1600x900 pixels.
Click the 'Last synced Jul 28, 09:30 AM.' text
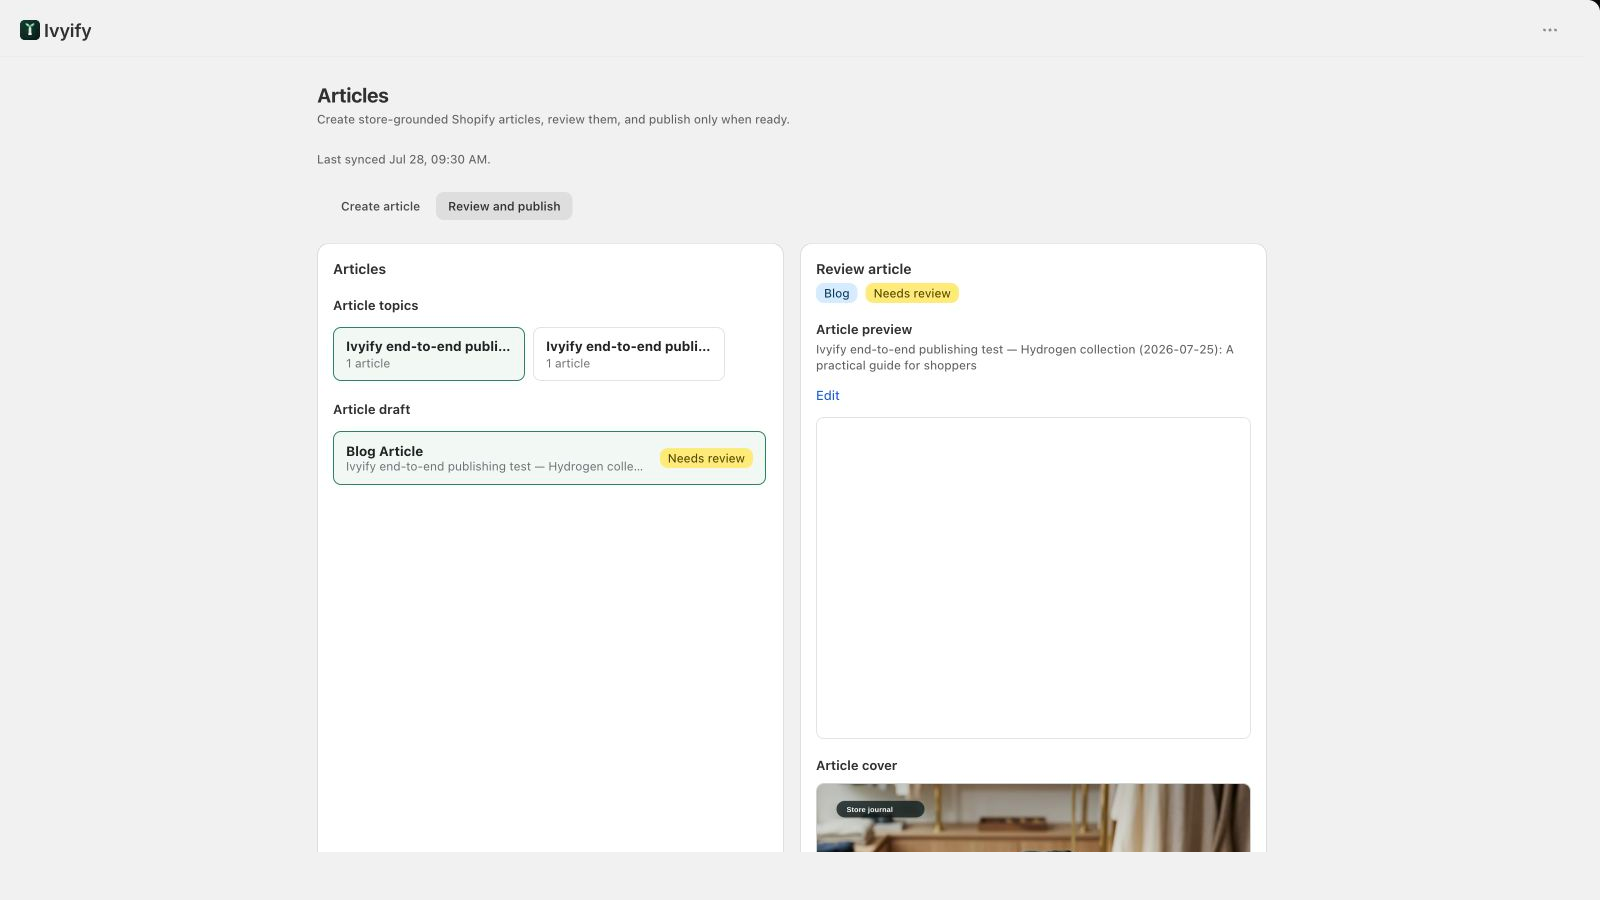point(404,160)
